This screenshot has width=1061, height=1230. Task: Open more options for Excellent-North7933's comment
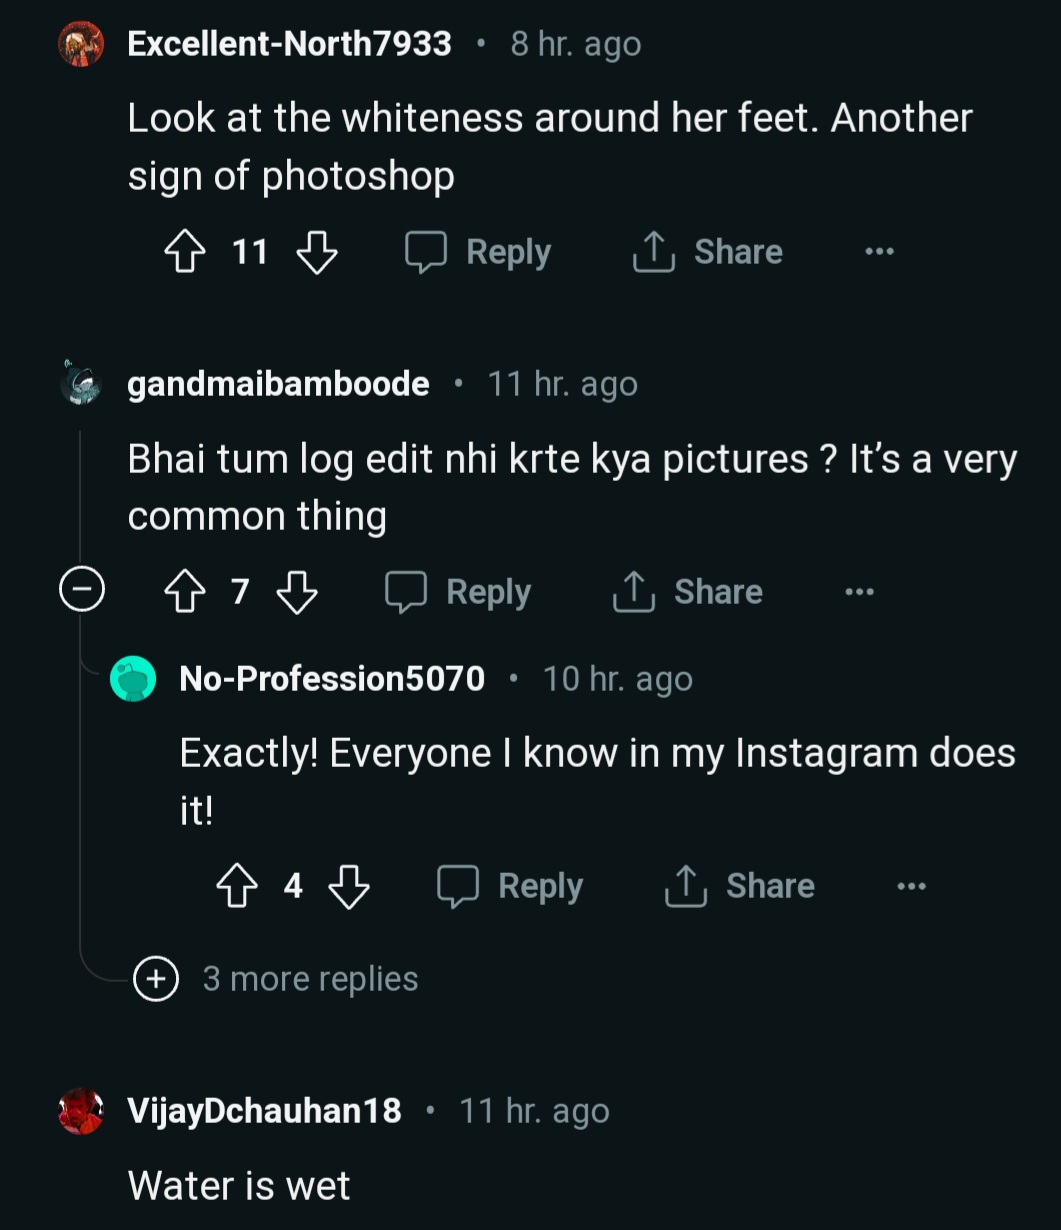(x=879, y=252)
